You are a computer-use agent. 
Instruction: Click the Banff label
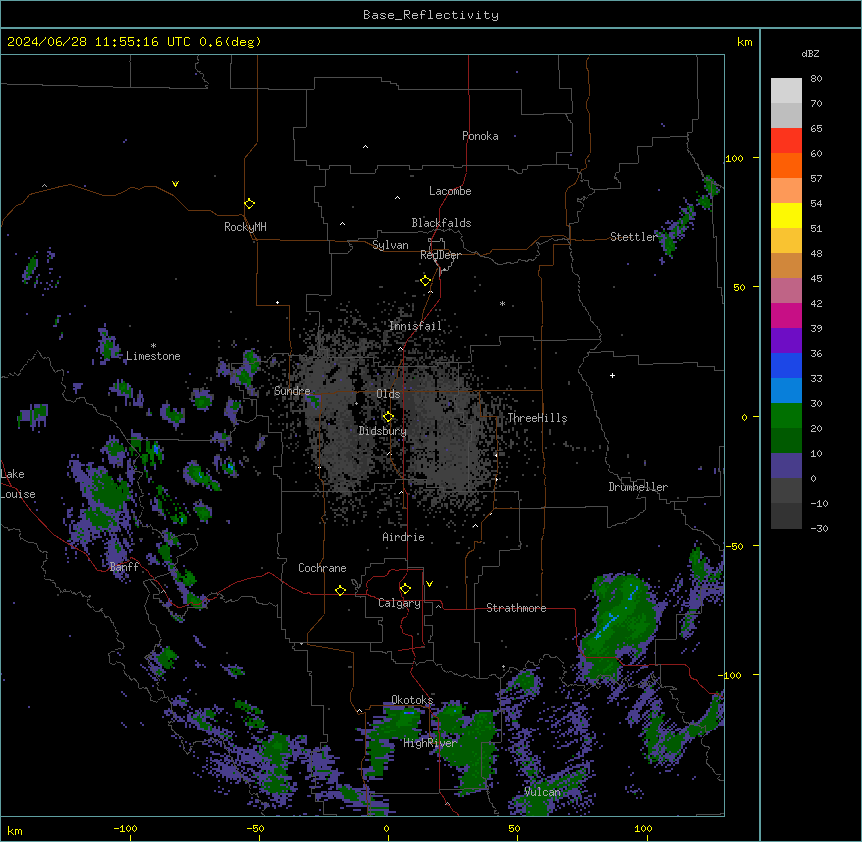[124, 567]
